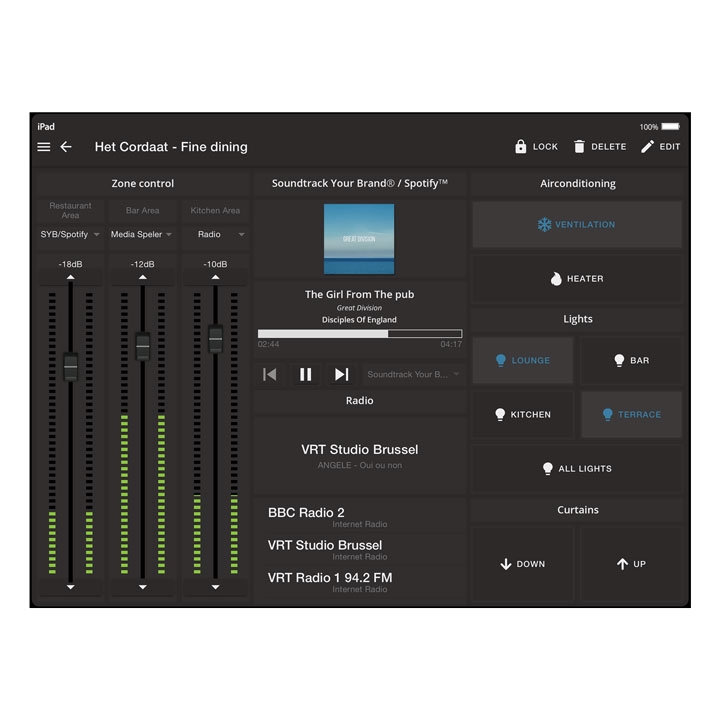Click the Bar Area zone label
This screenshot has width=720, height=720.
(x=143, y=210)
